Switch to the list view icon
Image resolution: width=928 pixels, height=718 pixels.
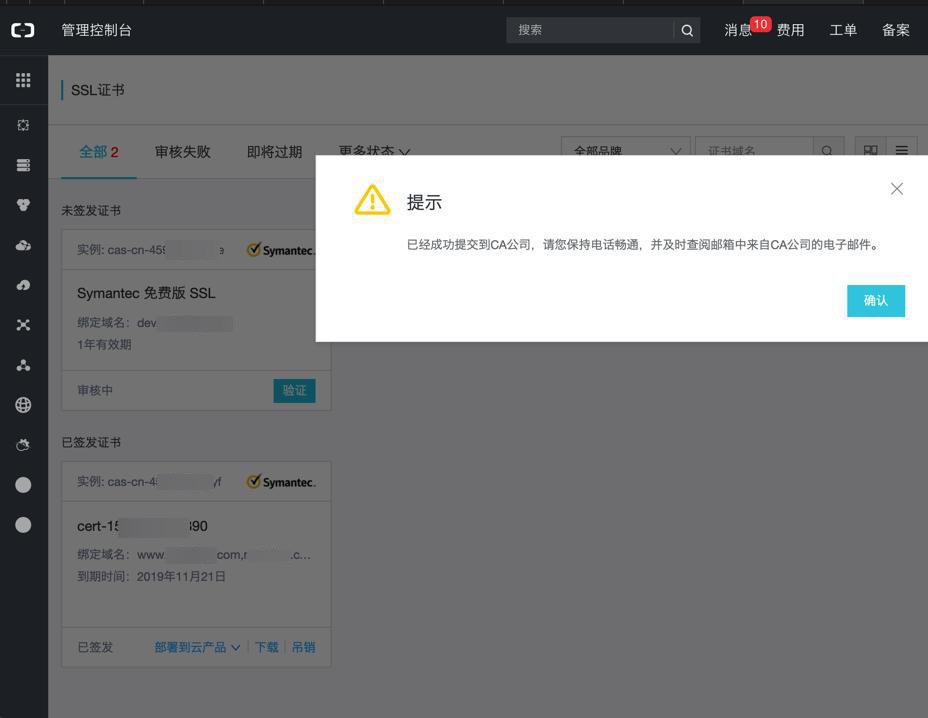(x=901, y=150)
